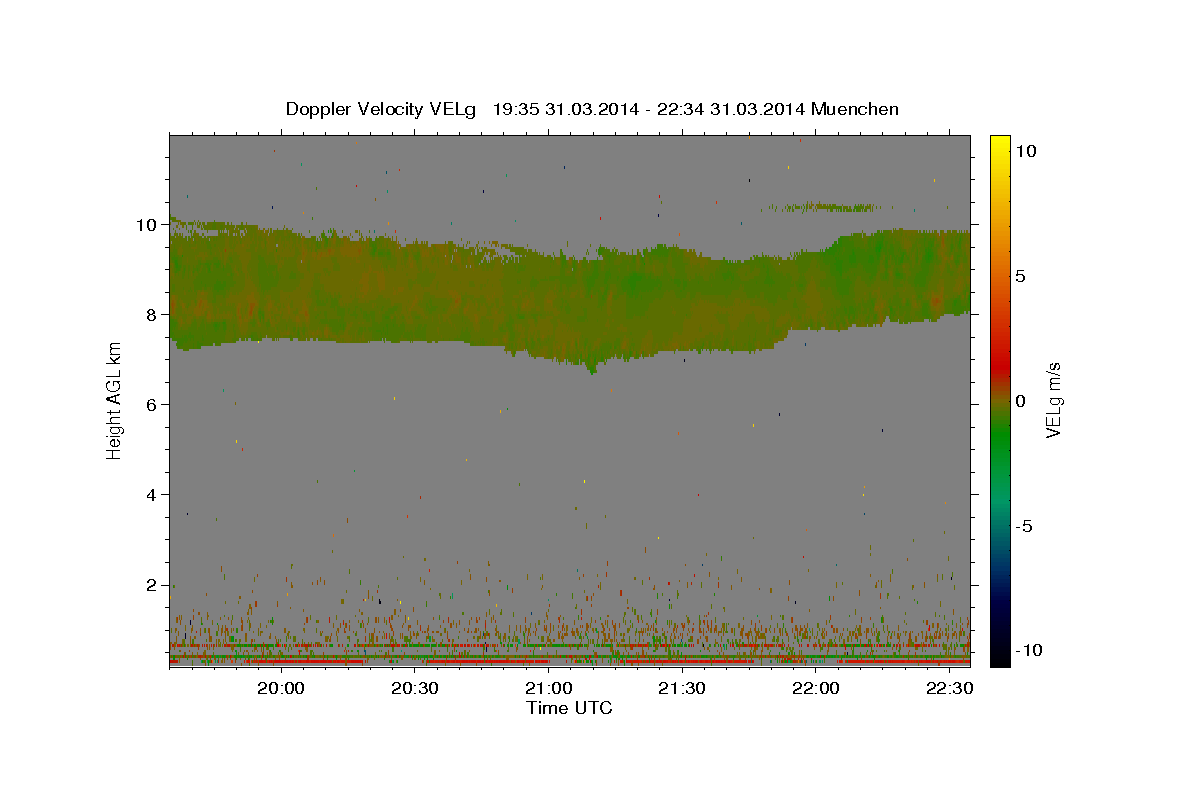Click the height tick label 10
The image size is (1200, 800).
pyautogui.click(x=147, y=225)
